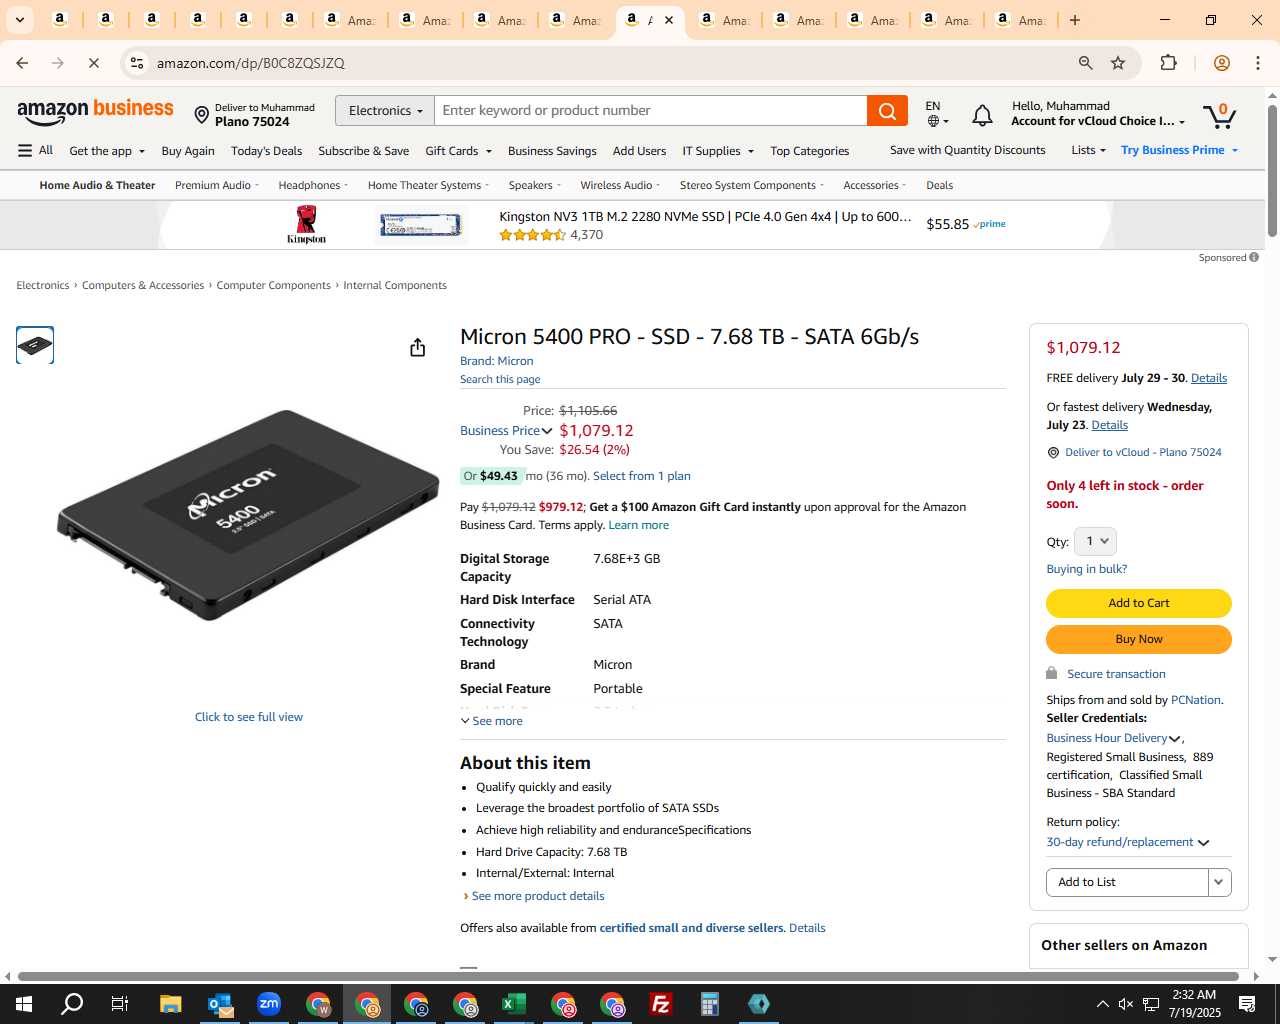Open the Lists dropdown menu

click(1088, 150)
